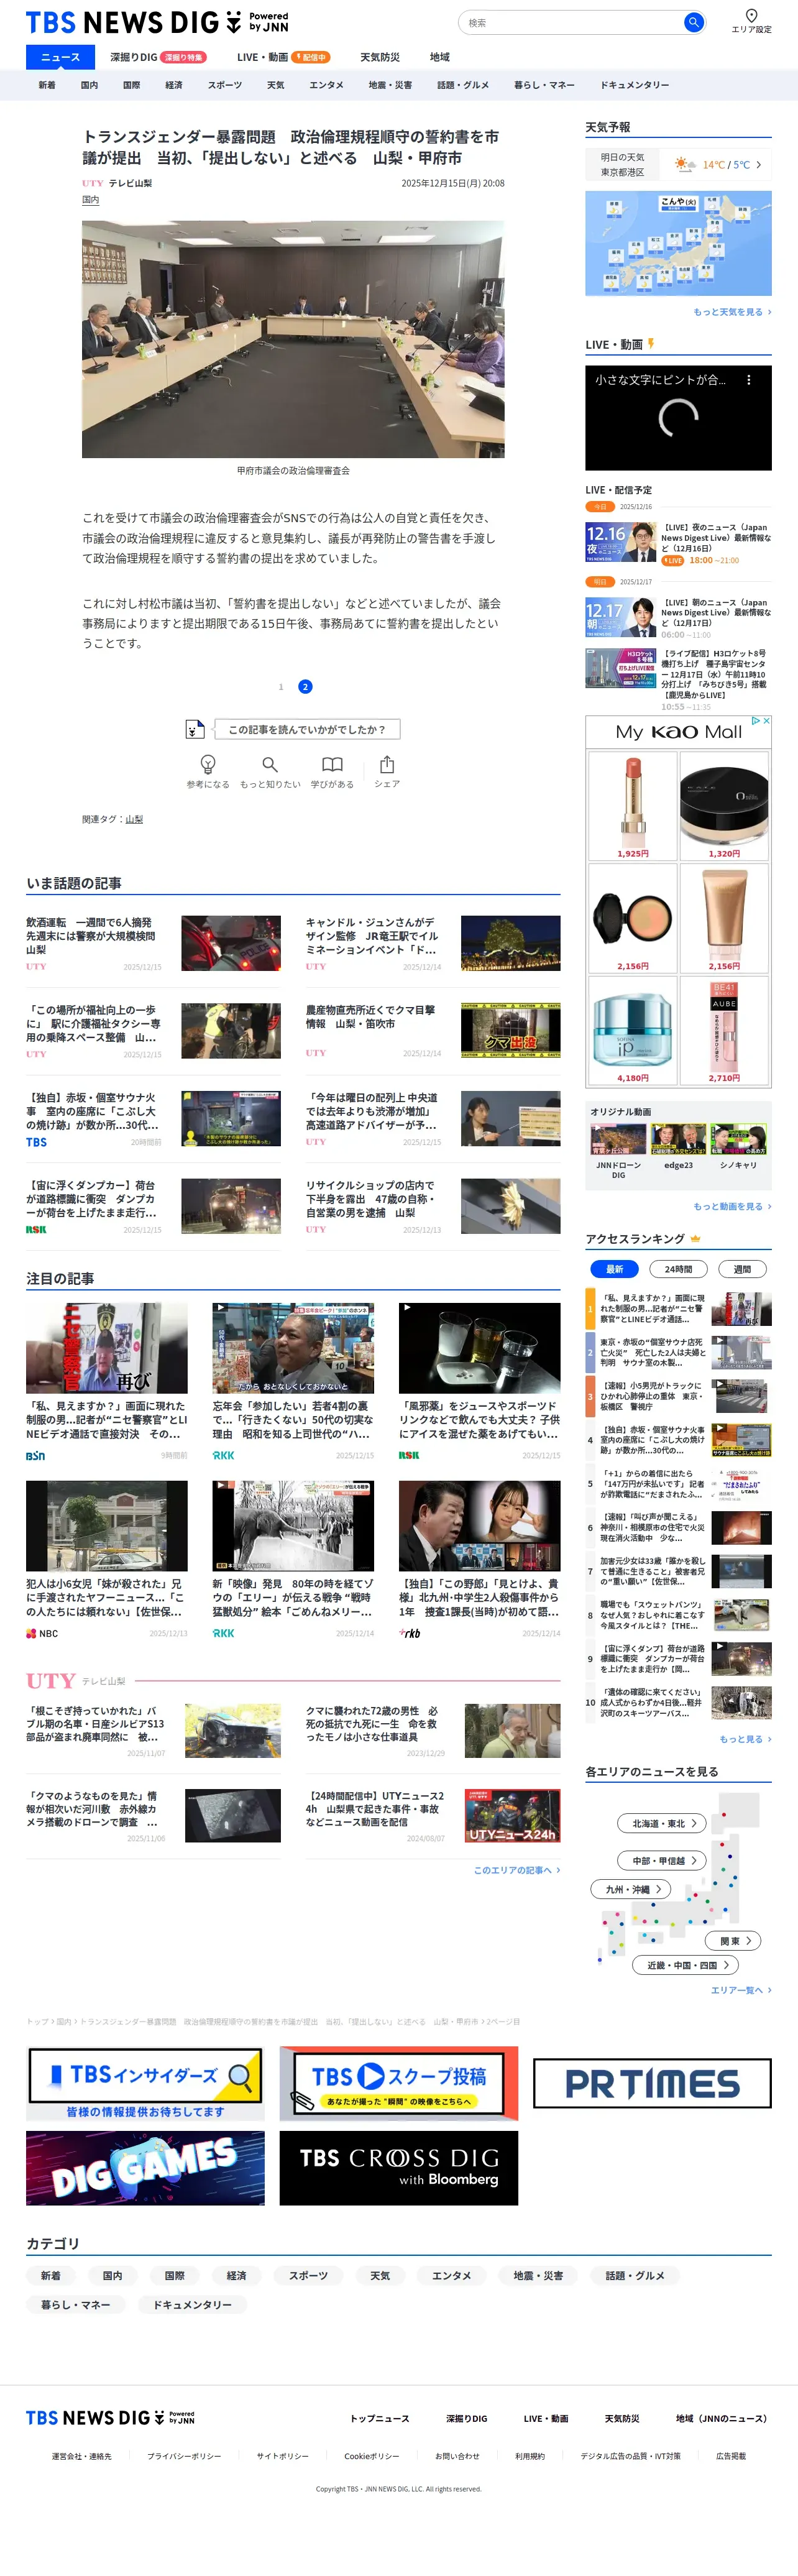Select the ニュース main tab
Screen dimensions: 798x2576
[60, 57]
